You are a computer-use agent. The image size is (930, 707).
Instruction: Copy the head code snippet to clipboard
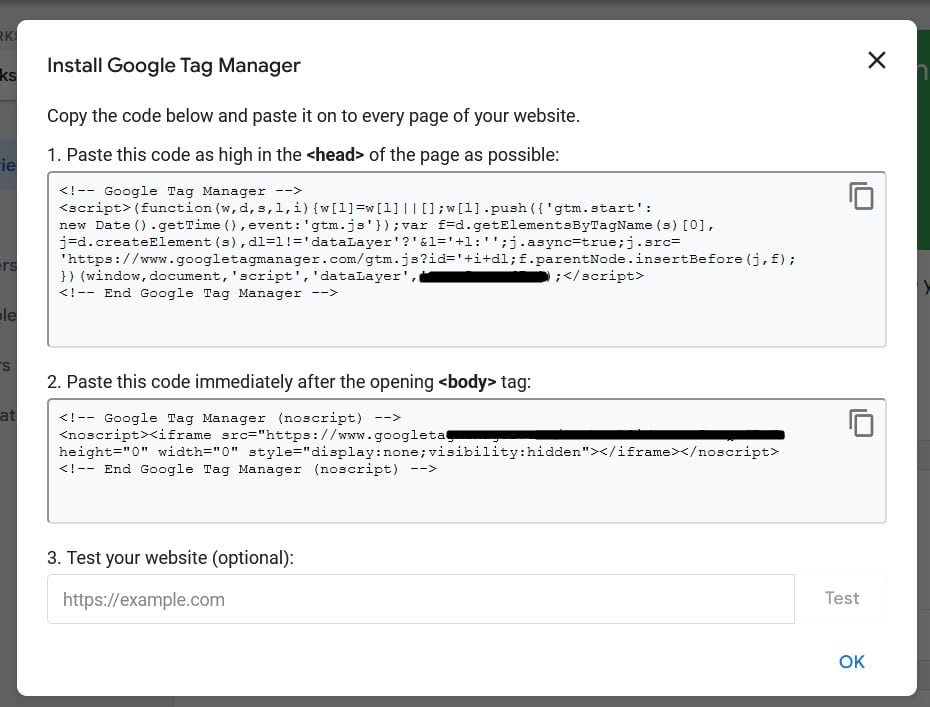861,196
